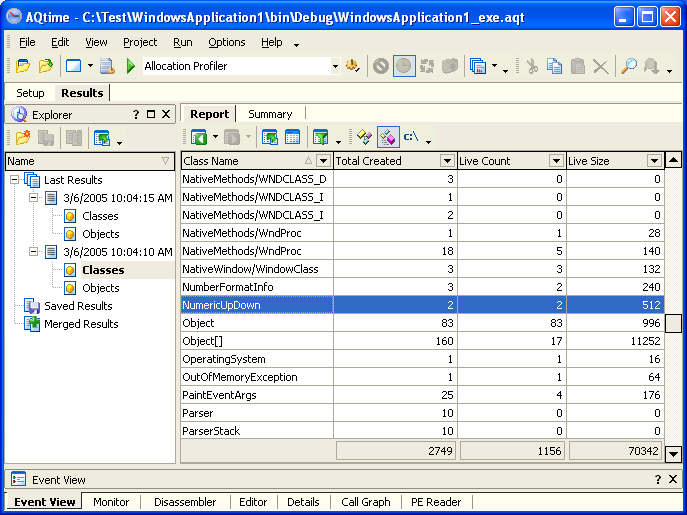687x515 pixels.
Task: Click the camera snapshot toolbar icon
Action: (x=450, y=66)
